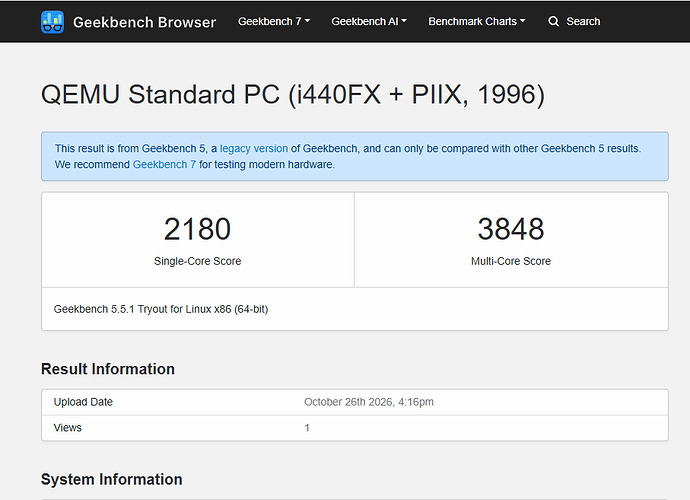
Task: Click the Geekbench 5.5.1 Tryout version text
Action: 161,309
